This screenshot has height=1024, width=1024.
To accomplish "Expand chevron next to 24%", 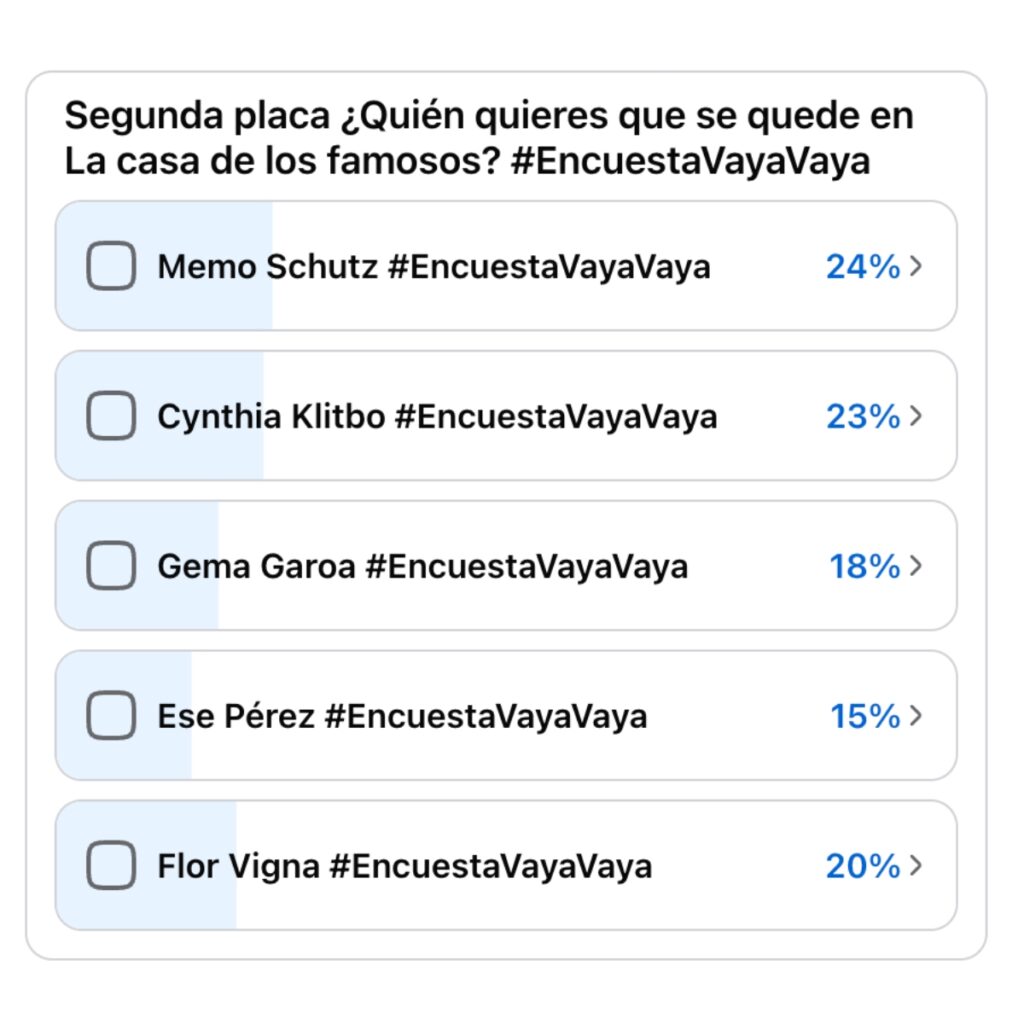I will (916, 266).
